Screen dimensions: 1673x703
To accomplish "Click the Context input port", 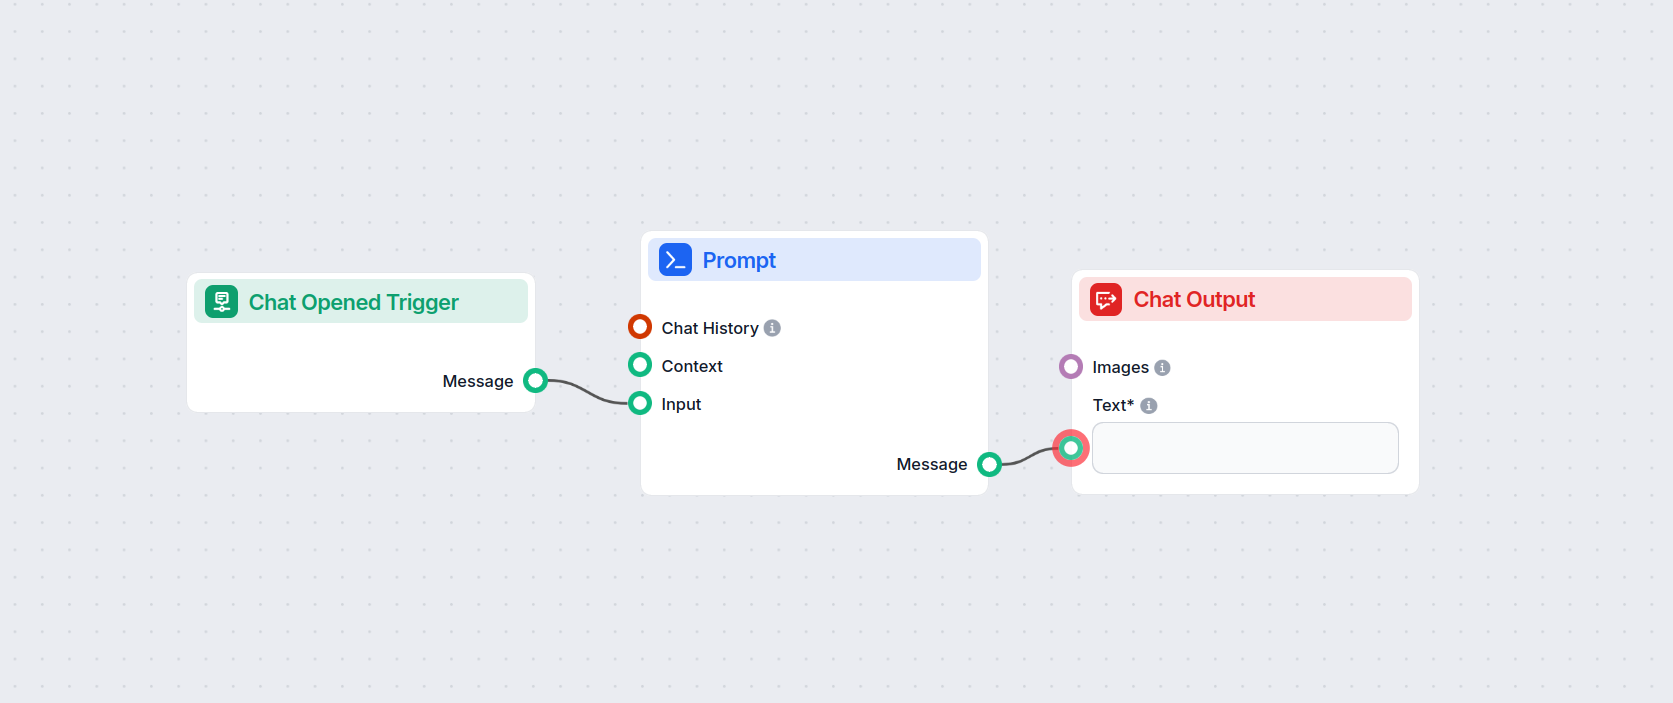I will (x=640, y=365).
